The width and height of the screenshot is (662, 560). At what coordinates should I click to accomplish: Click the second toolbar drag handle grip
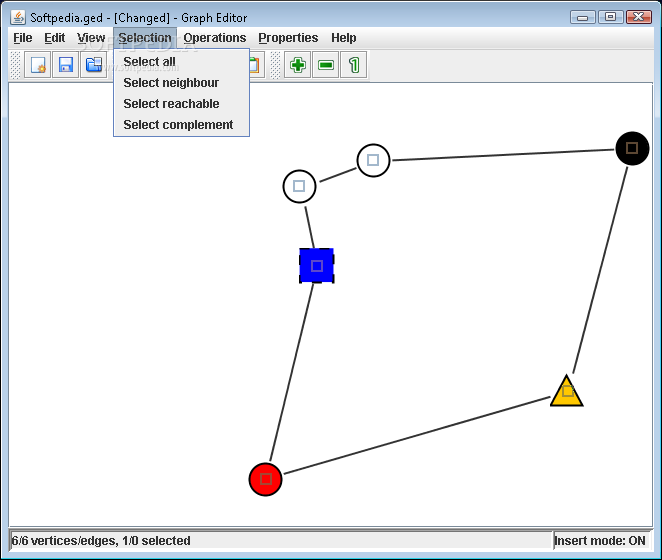(x=275, y=65)
